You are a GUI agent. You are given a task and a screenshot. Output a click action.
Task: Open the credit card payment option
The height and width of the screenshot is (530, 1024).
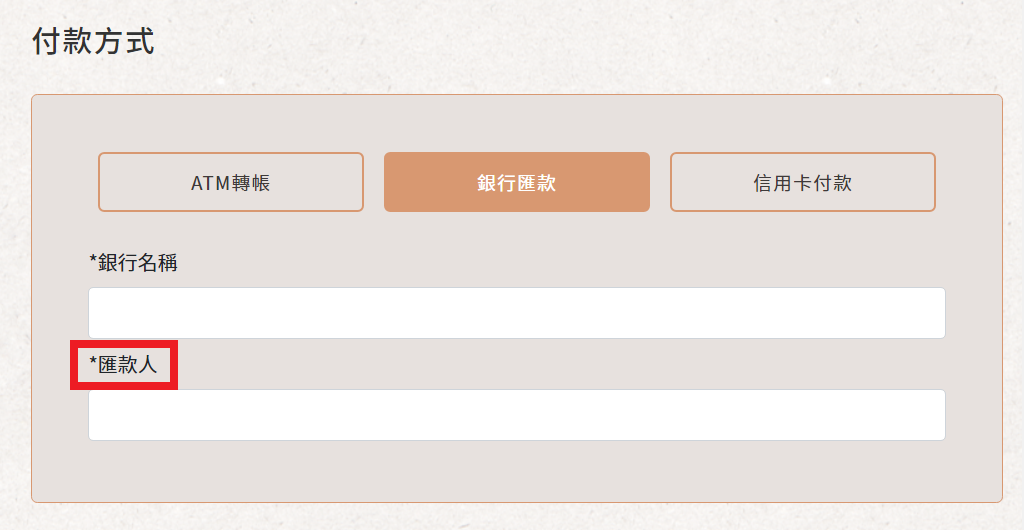pyautogui.click(x=803, y=182)
